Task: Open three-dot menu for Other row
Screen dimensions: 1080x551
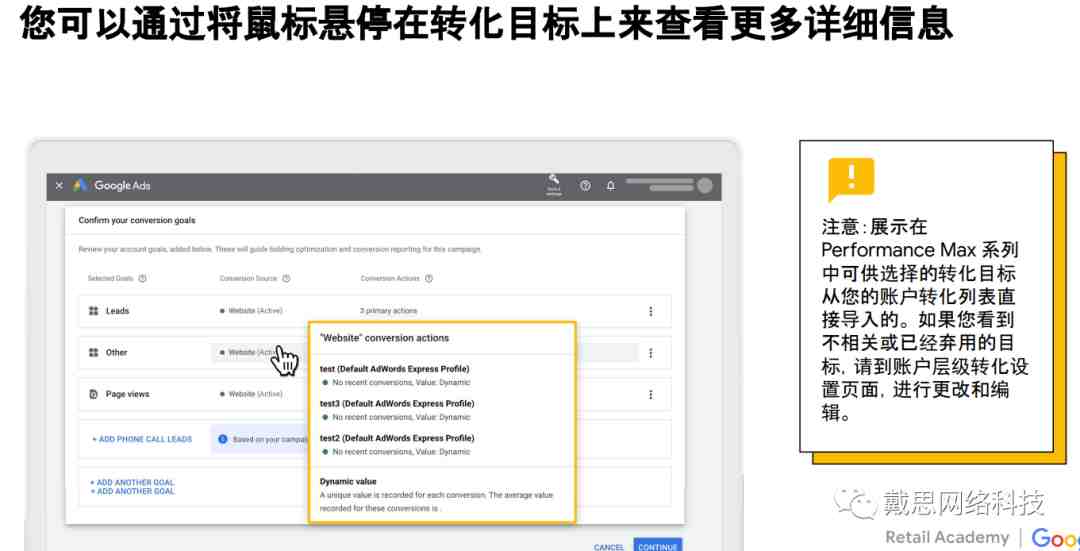Action: (651, 353)
